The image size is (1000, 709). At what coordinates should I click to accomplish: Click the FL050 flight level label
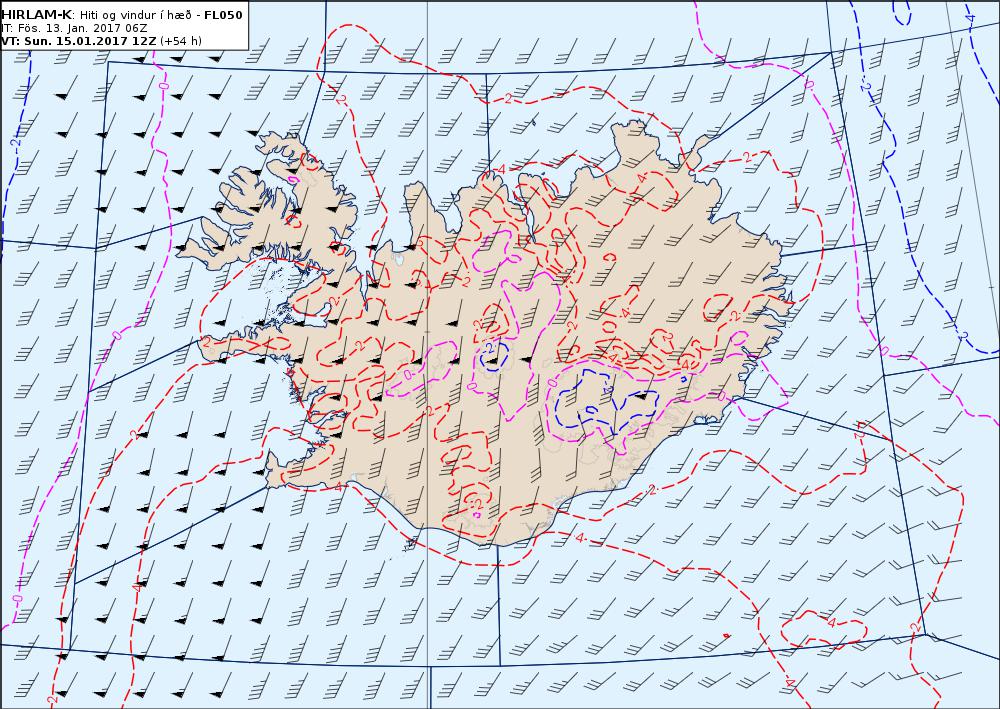223,15
